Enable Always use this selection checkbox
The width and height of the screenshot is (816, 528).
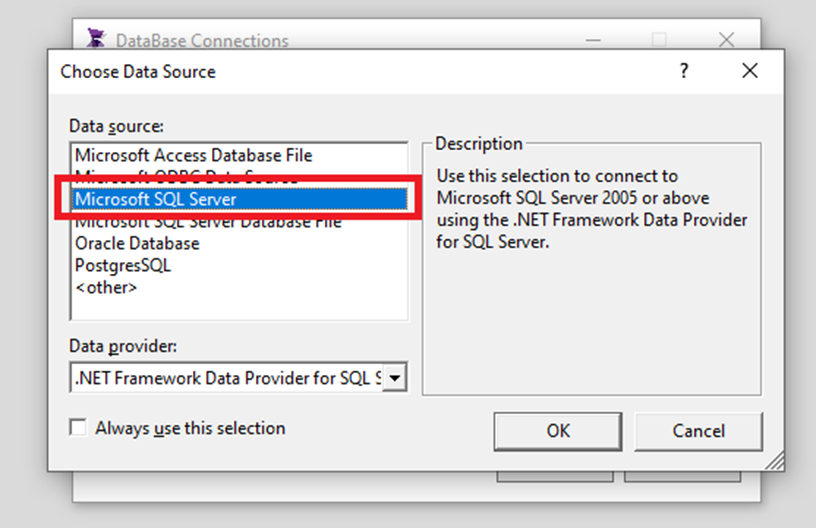[x=78, y=428]
